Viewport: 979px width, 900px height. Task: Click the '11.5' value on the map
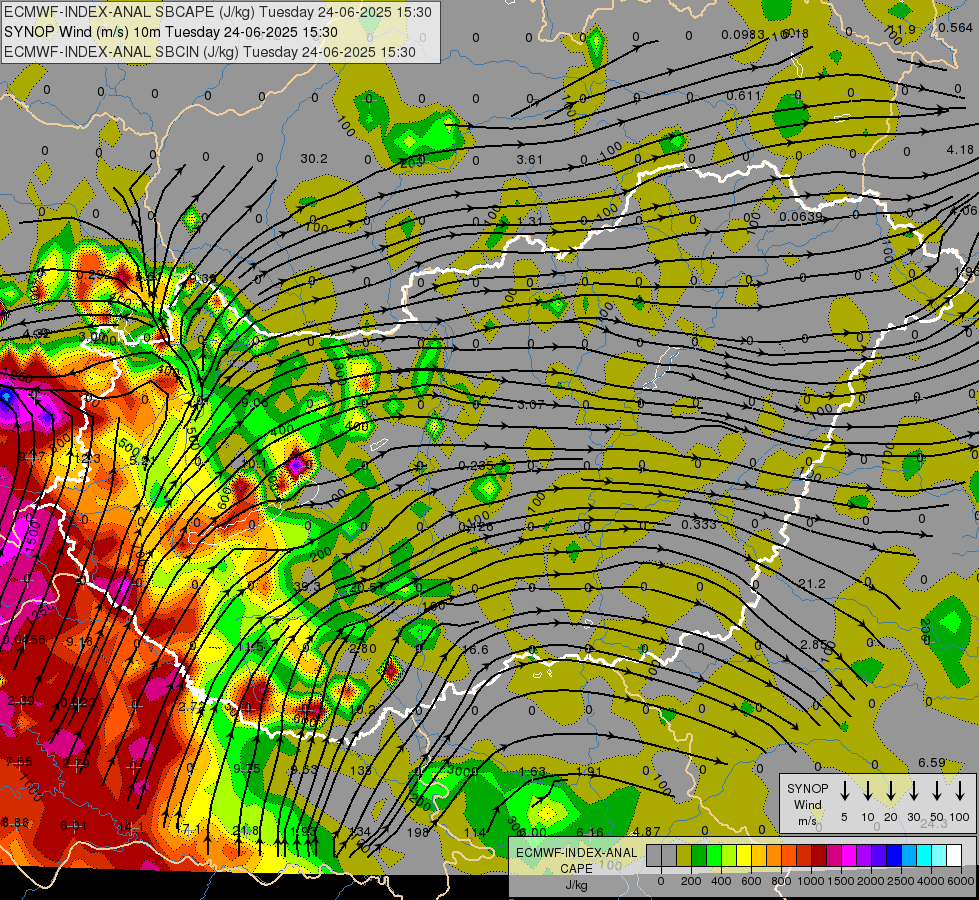click(x=250, y=647)
